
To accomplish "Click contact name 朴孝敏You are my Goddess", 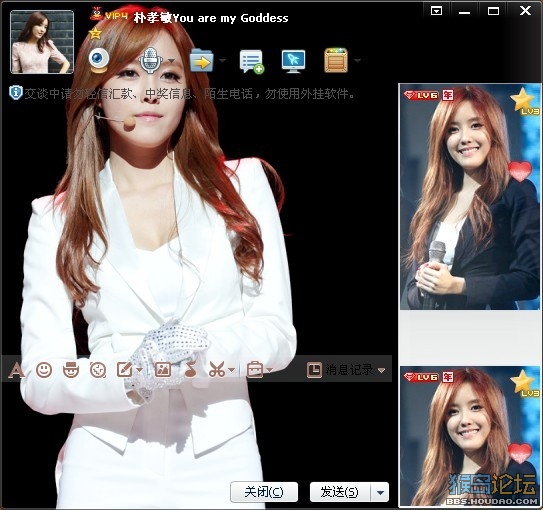I will click(x=211, y=18).
